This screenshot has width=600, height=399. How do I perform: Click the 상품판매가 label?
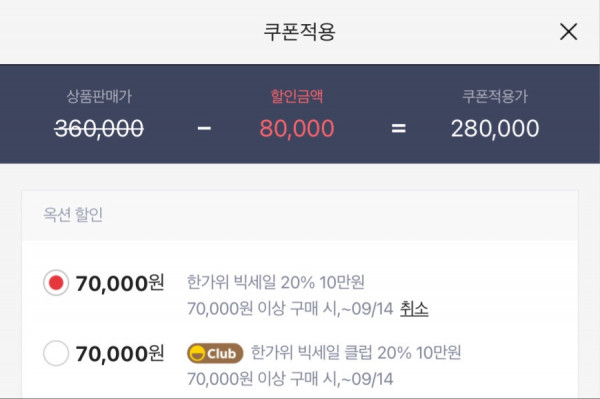pos(99,96)
